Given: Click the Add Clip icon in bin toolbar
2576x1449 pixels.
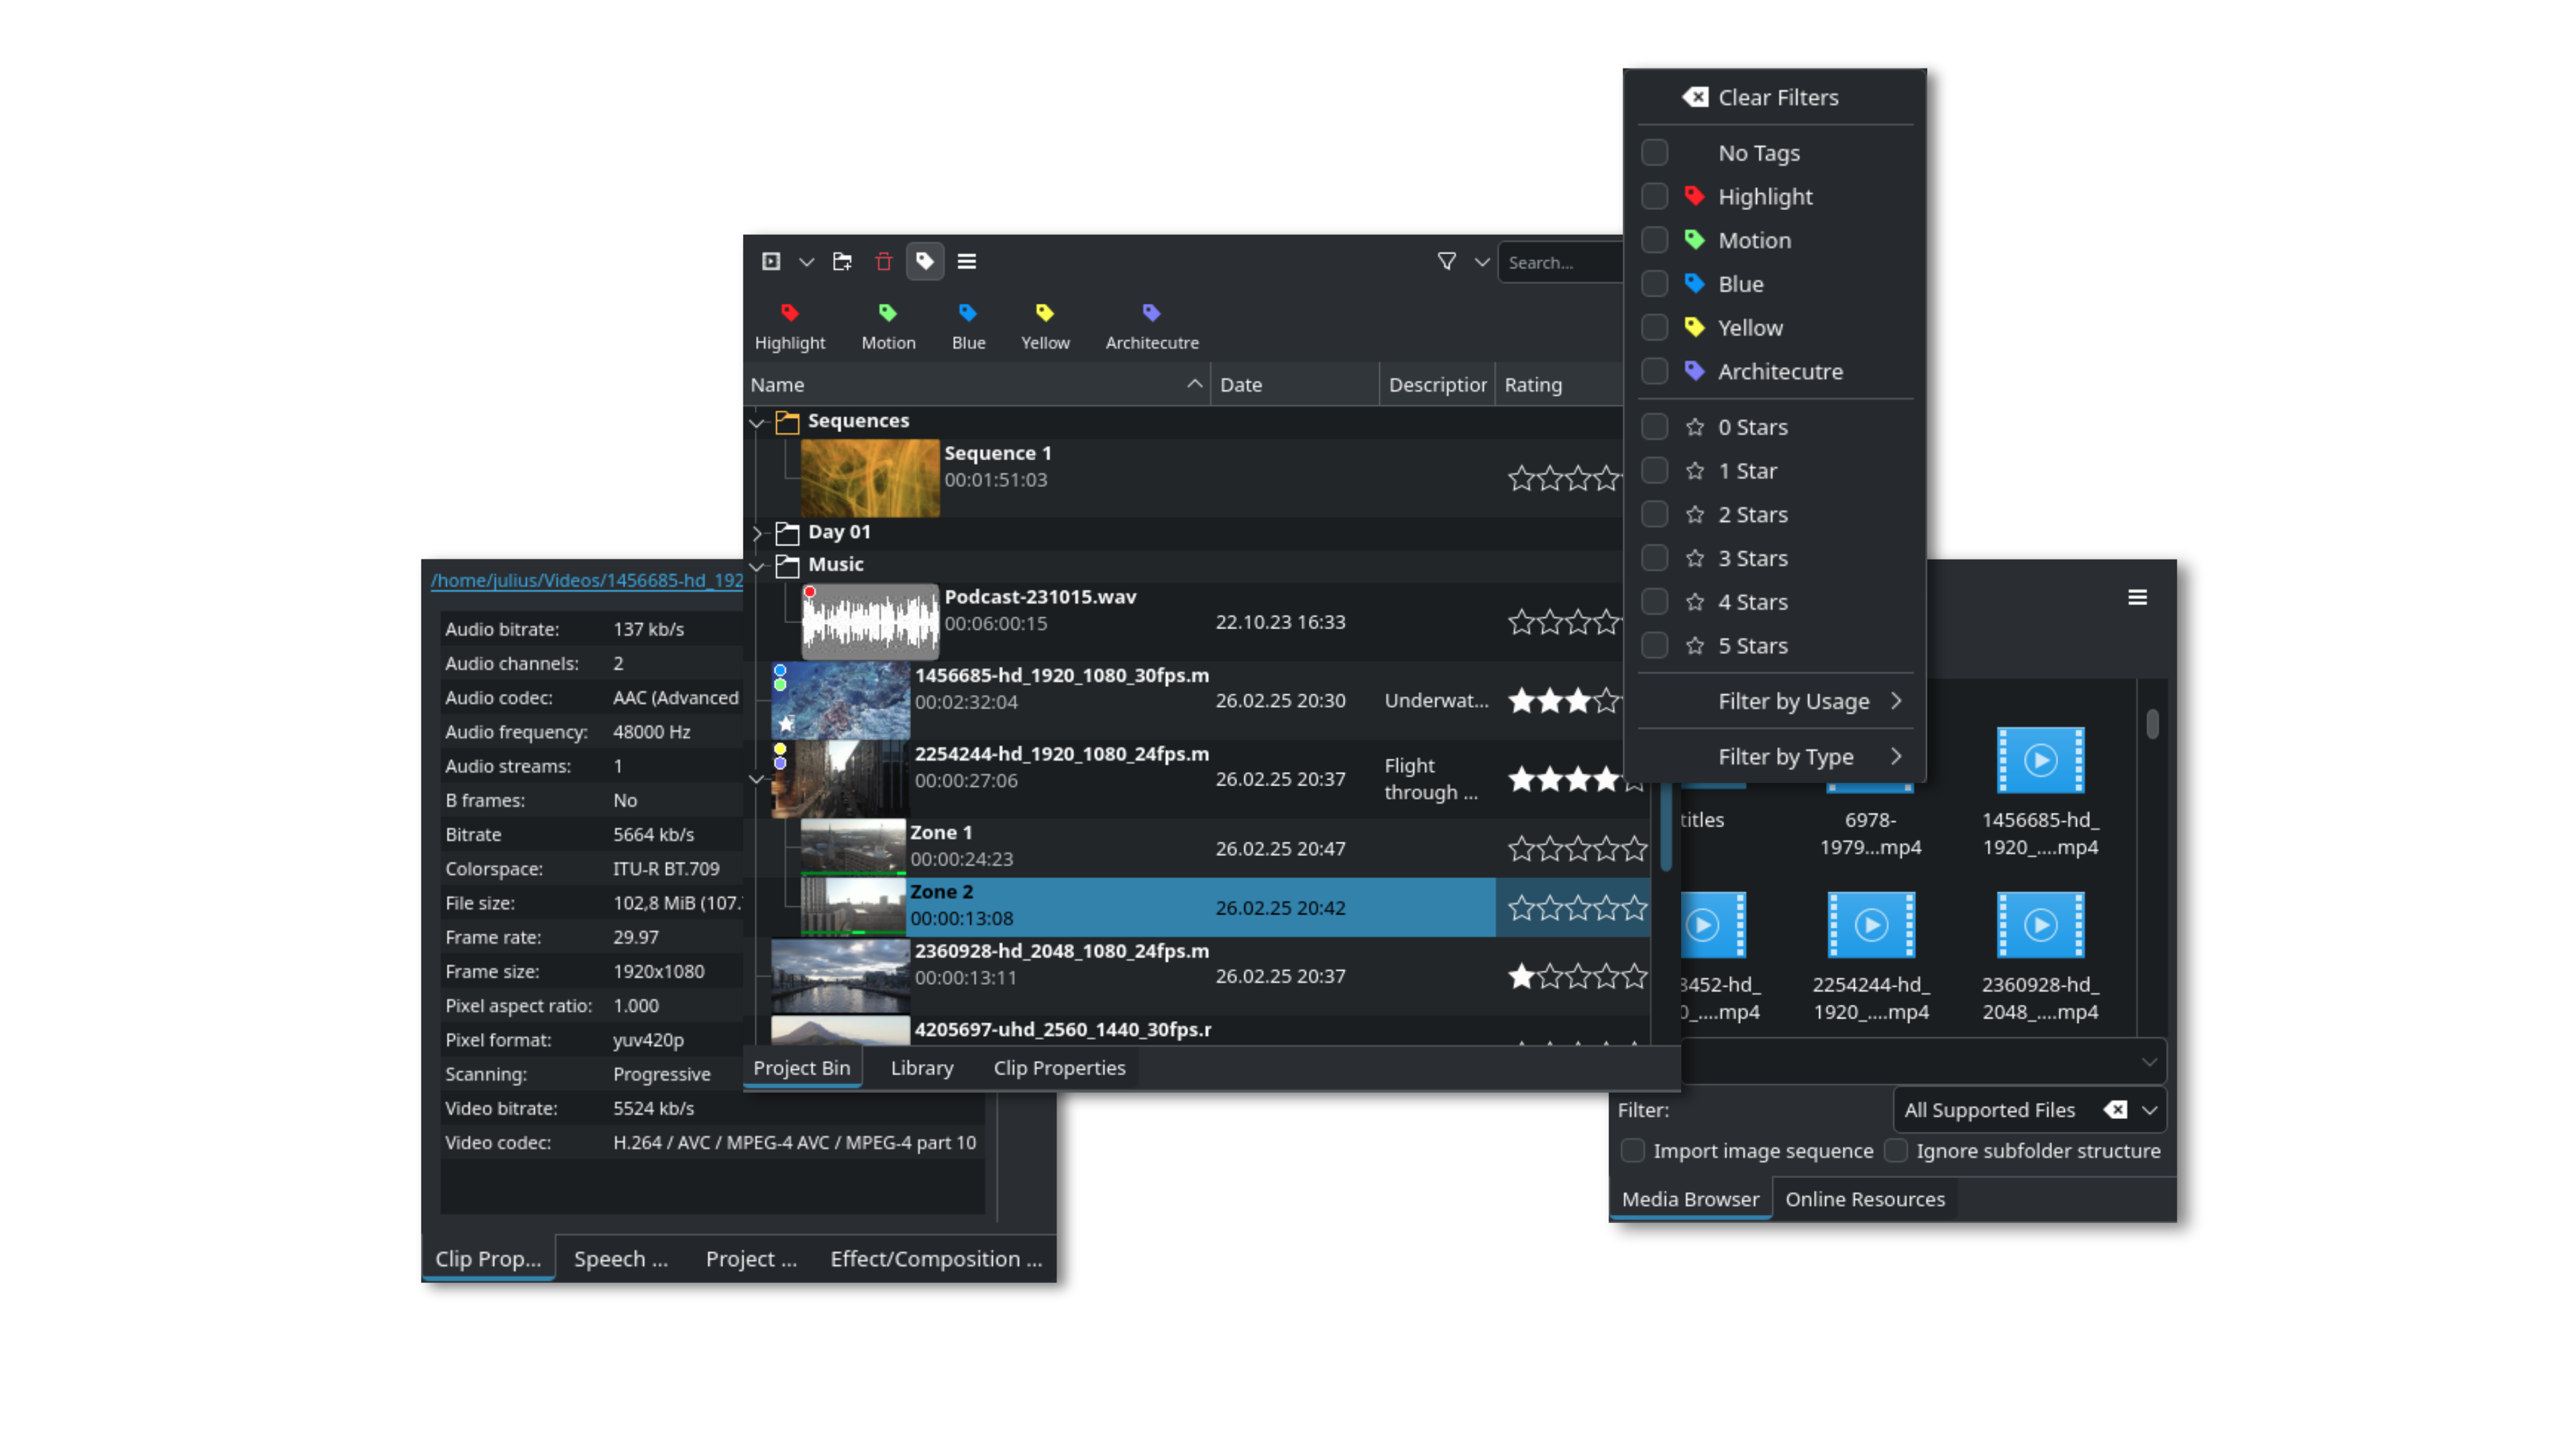Looking at the screenshot, I should pyautogui.click(x=770, y=261).
